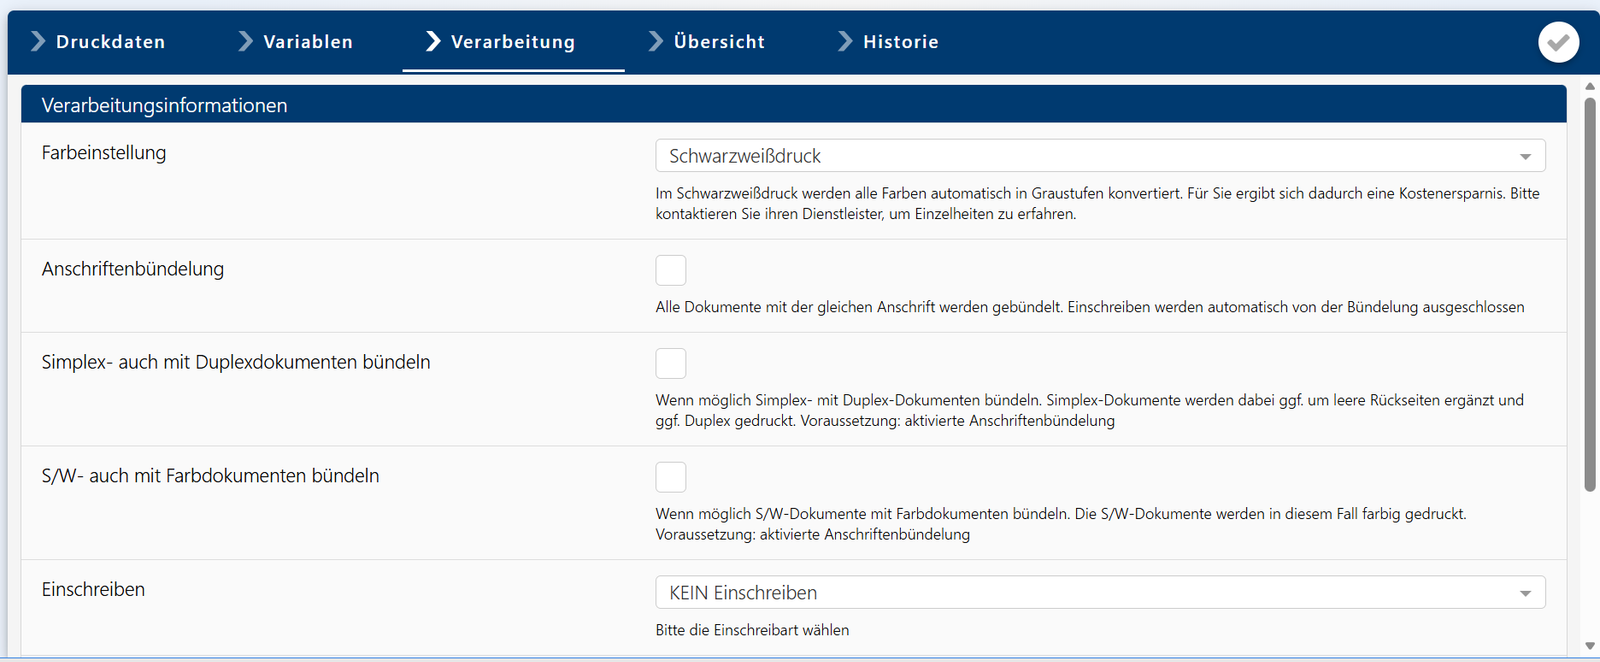Click the description starting 'Im Schwarzweißdruck werden alle Farben'

[1098, 203]
